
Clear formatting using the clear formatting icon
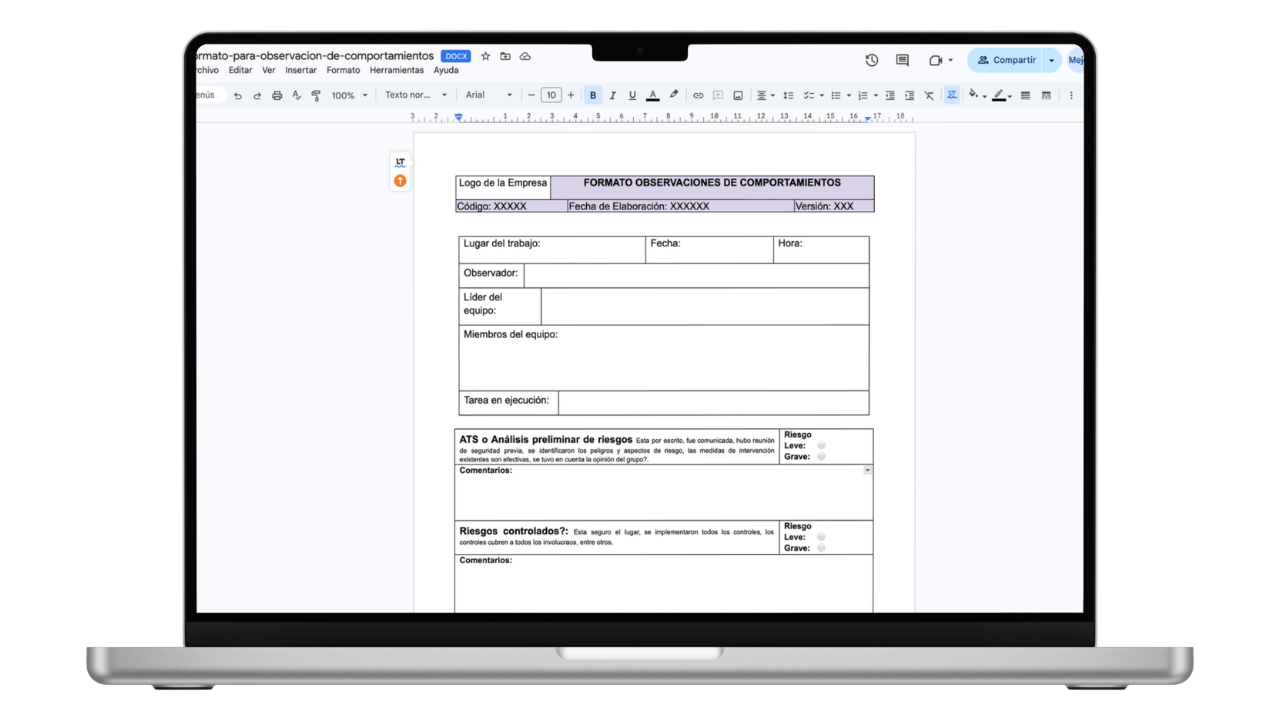point(928,95)
